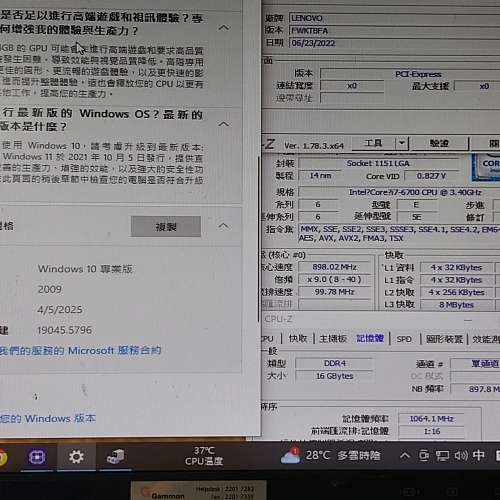
Task: Click the 驗證 button in CPU-Z
Action: (439, 144)
